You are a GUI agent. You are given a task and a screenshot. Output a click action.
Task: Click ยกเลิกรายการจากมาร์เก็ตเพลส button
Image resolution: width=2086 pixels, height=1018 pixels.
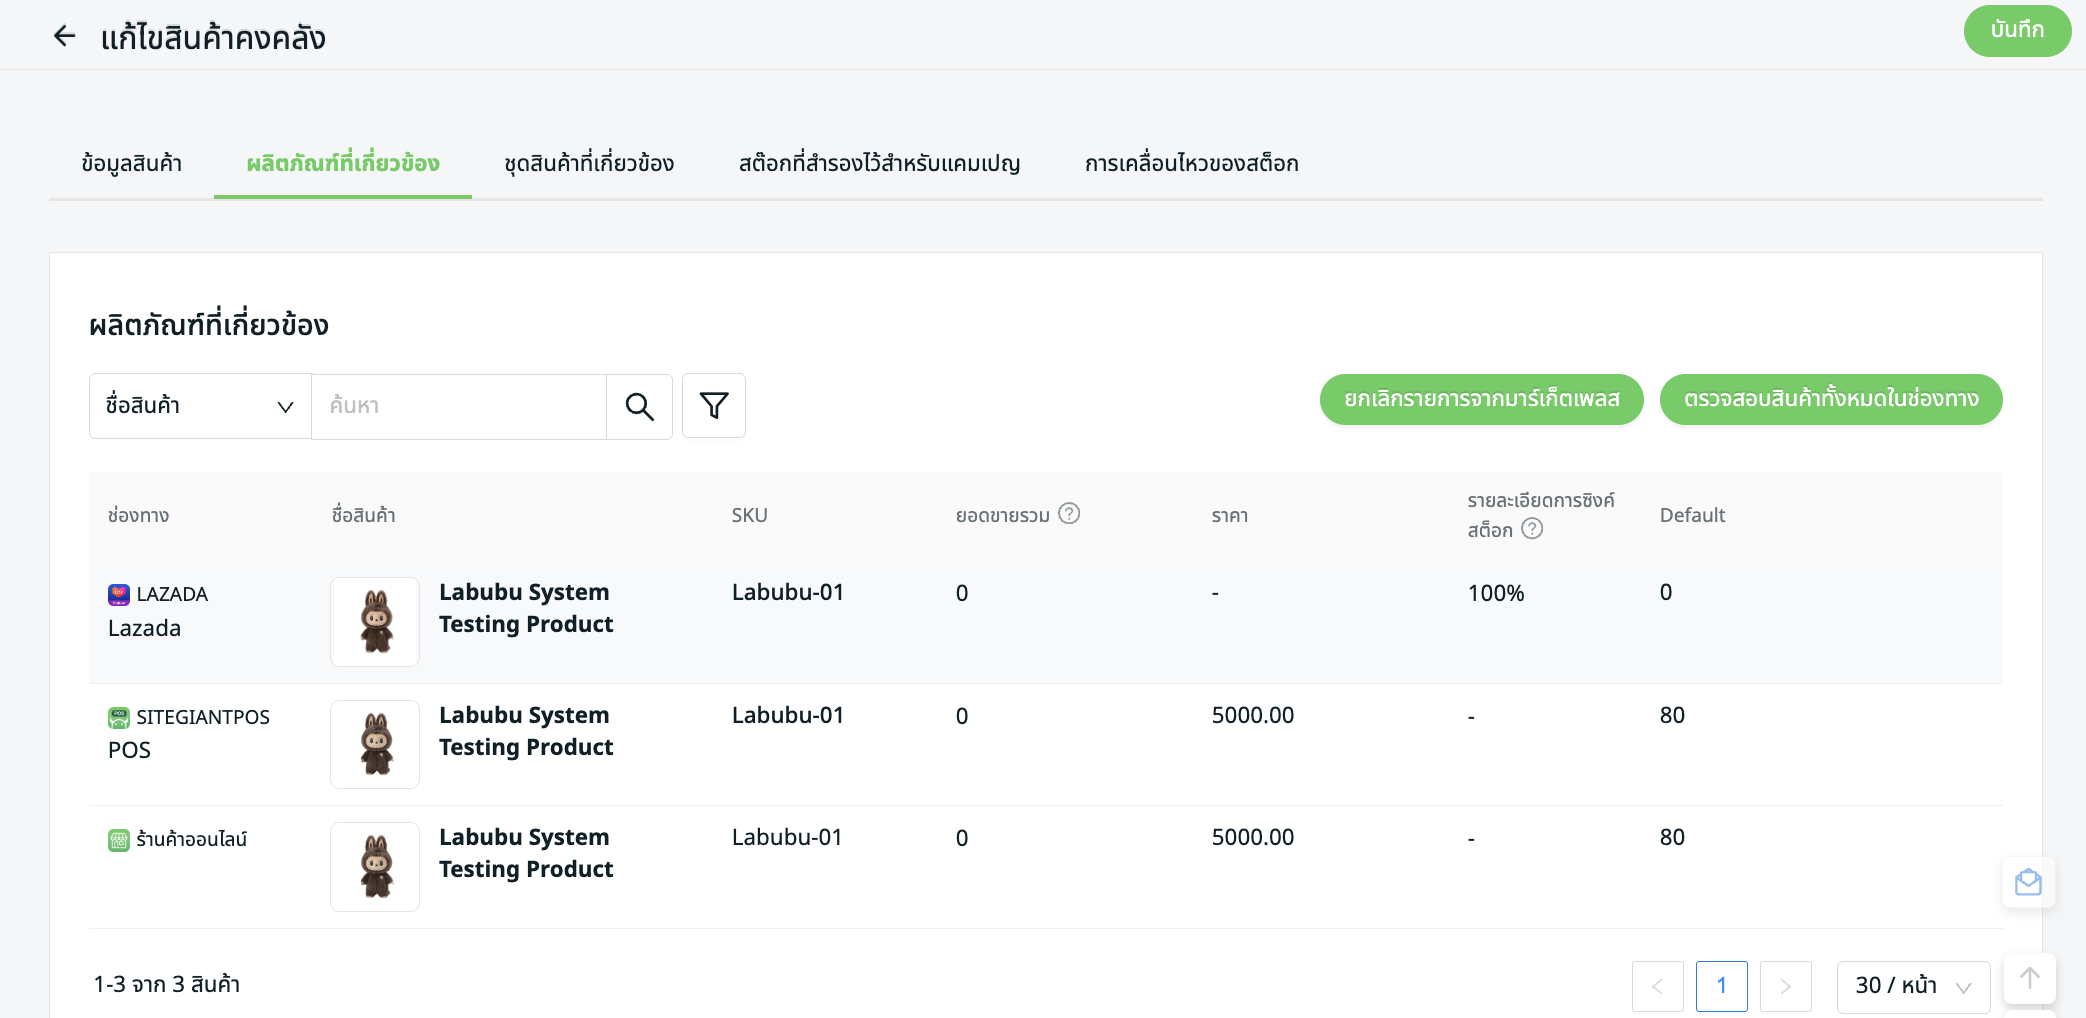[x=1481, y=399]
